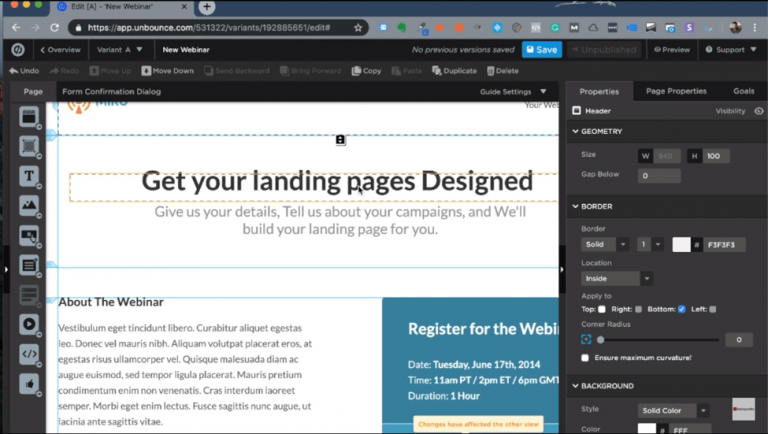Select the Text tool in left sidebar
768x434 pixels.
[29, 176]
